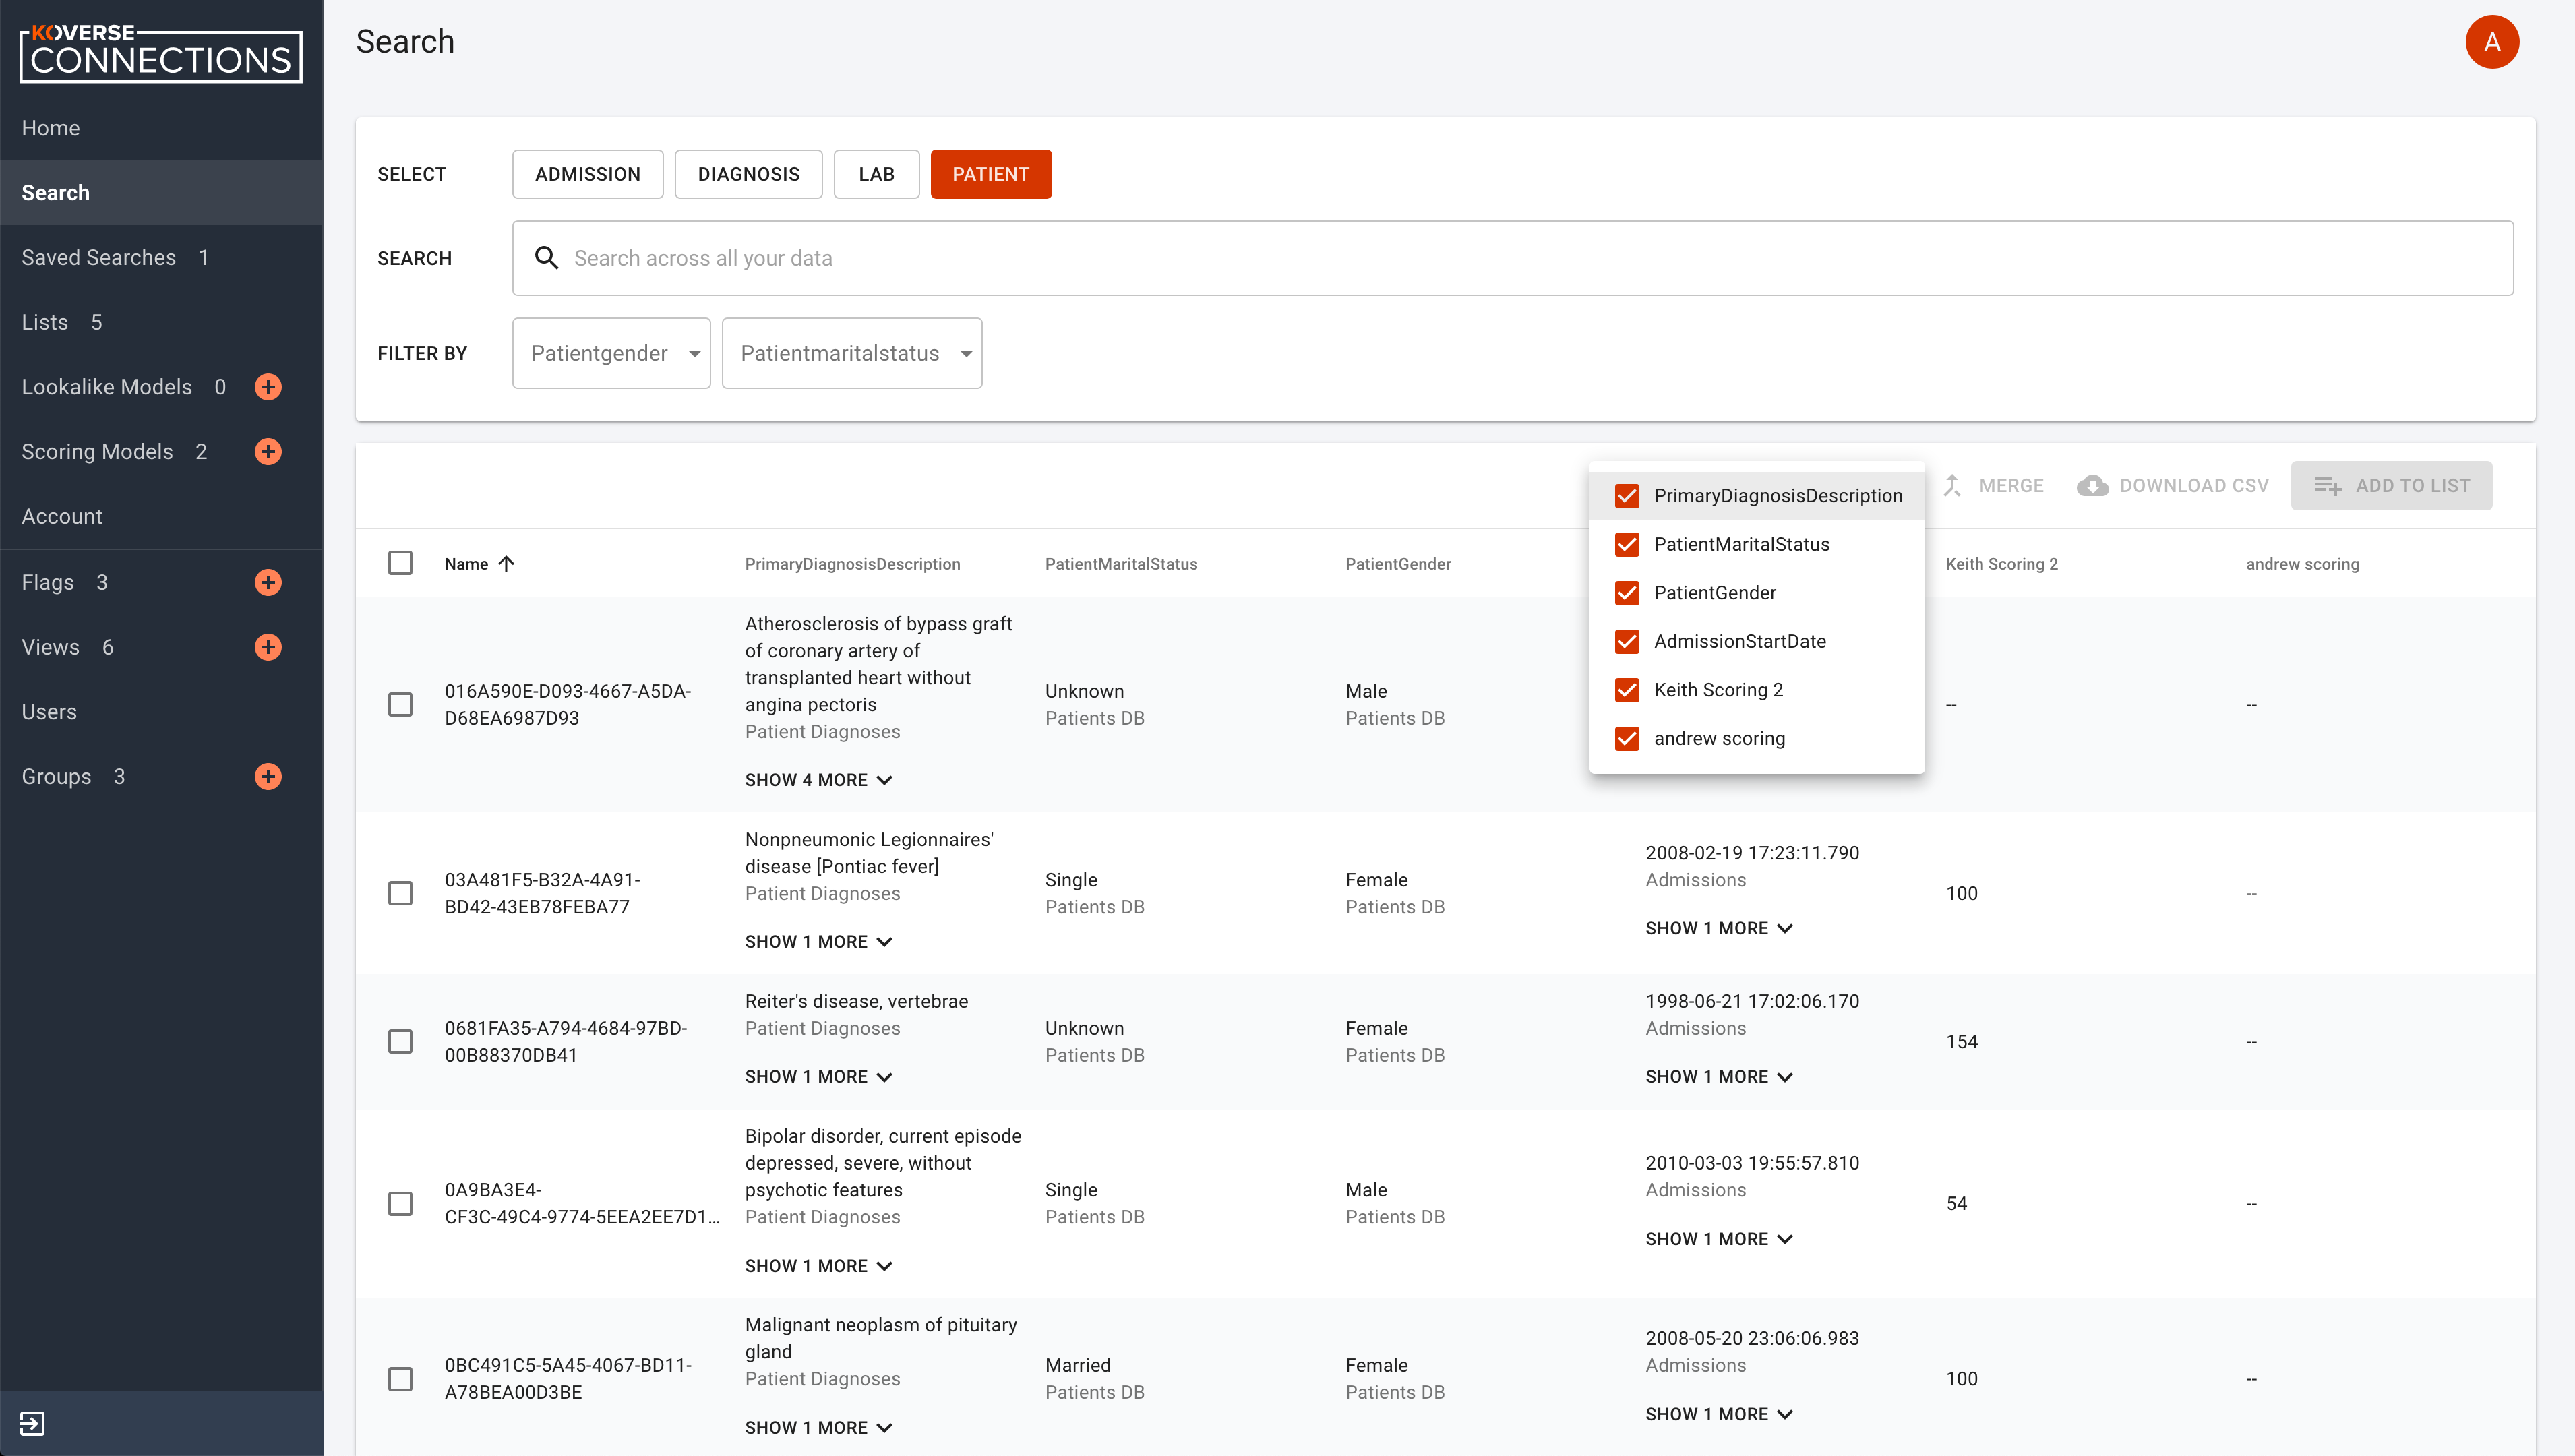
Task: Select the PATIENT entity button
Action: tap(991, 174)
